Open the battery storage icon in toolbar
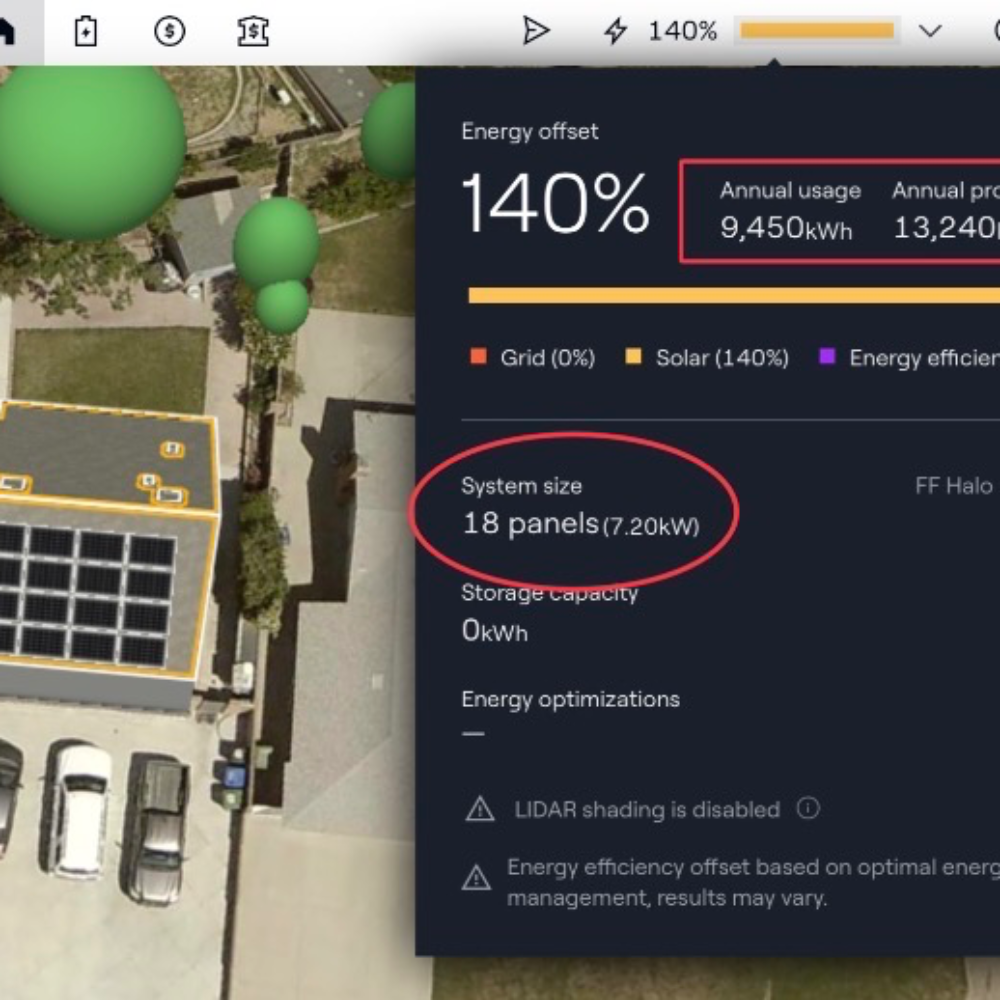The width and height of the screenshot is (1000, 1000). point(85,31)
